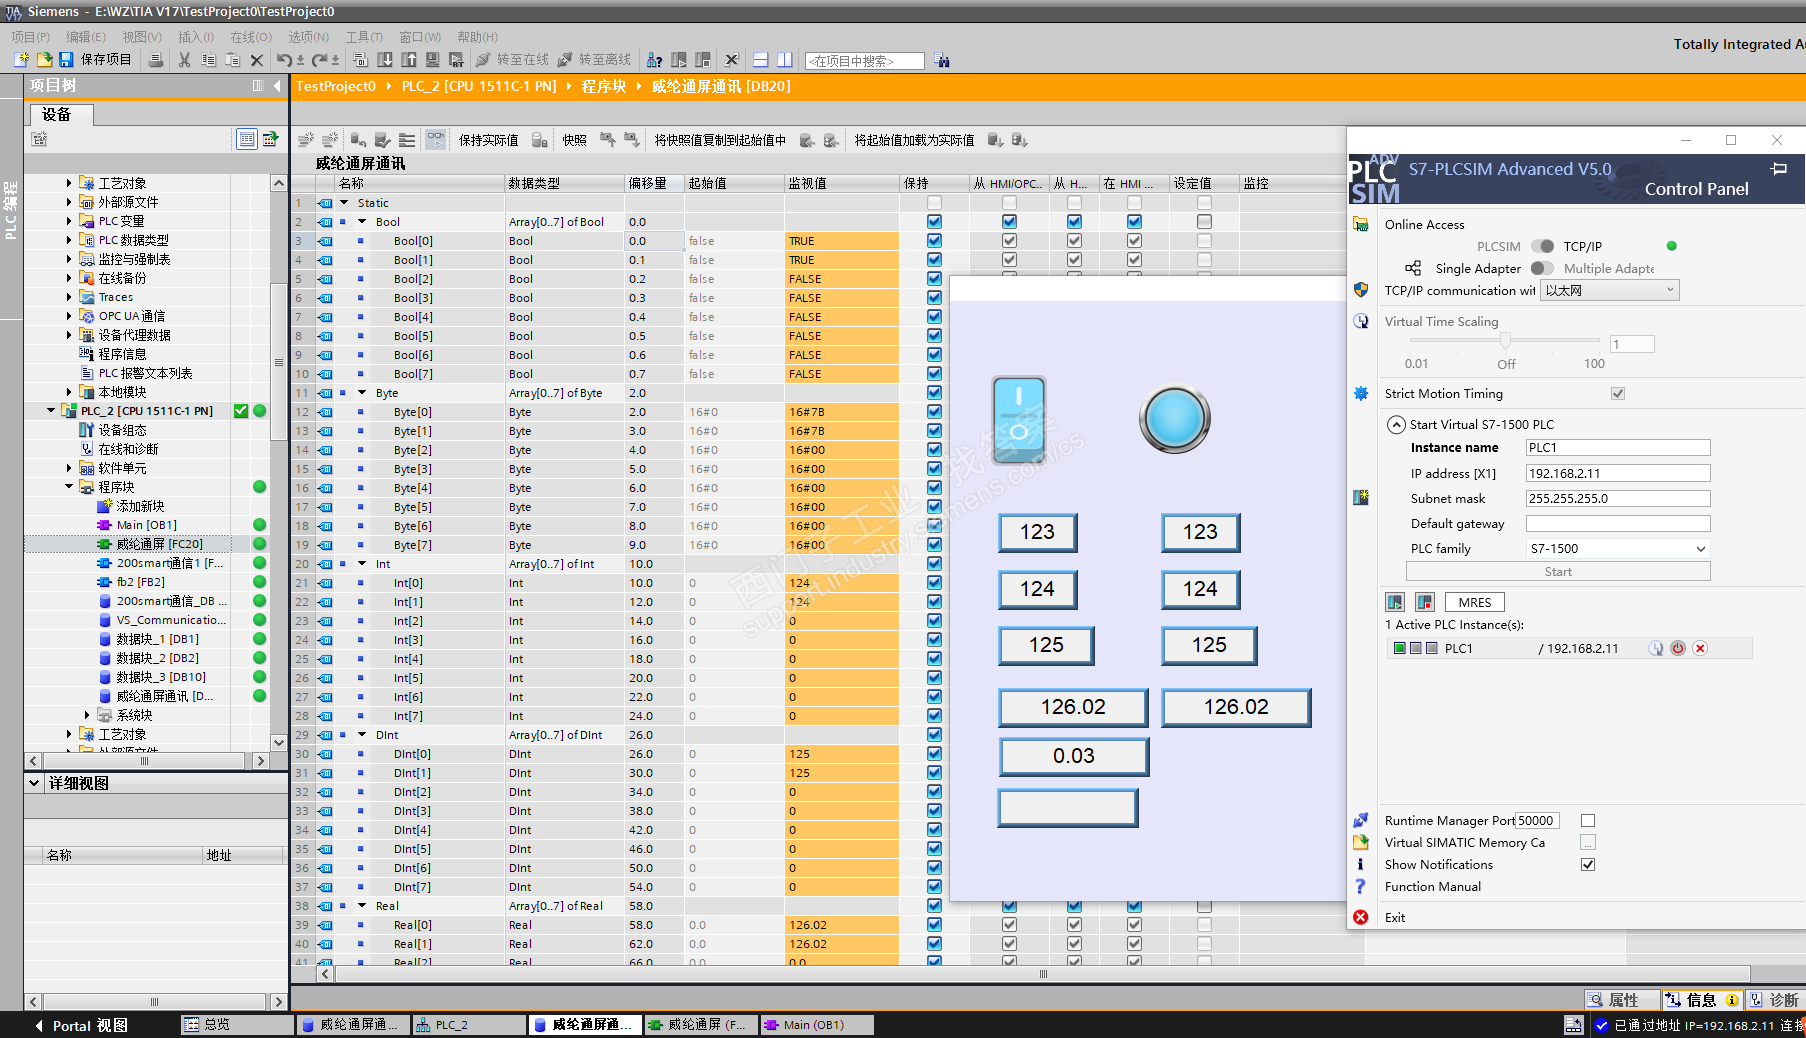Click the accessible devices icon
The image size is (1806, 1038).
point(655,60)
